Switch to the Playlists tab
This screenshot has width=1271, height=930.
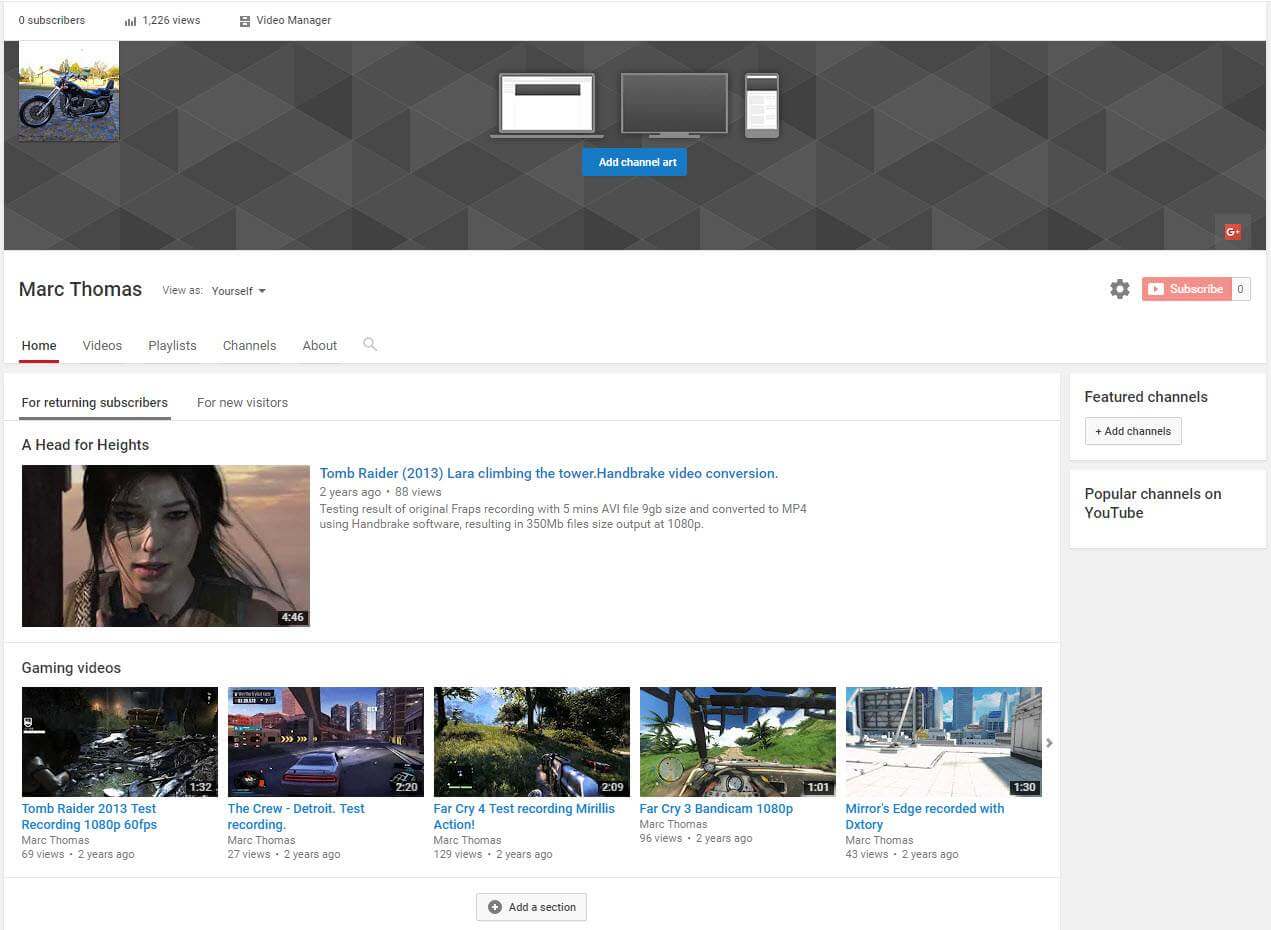[x=172, y=345]
